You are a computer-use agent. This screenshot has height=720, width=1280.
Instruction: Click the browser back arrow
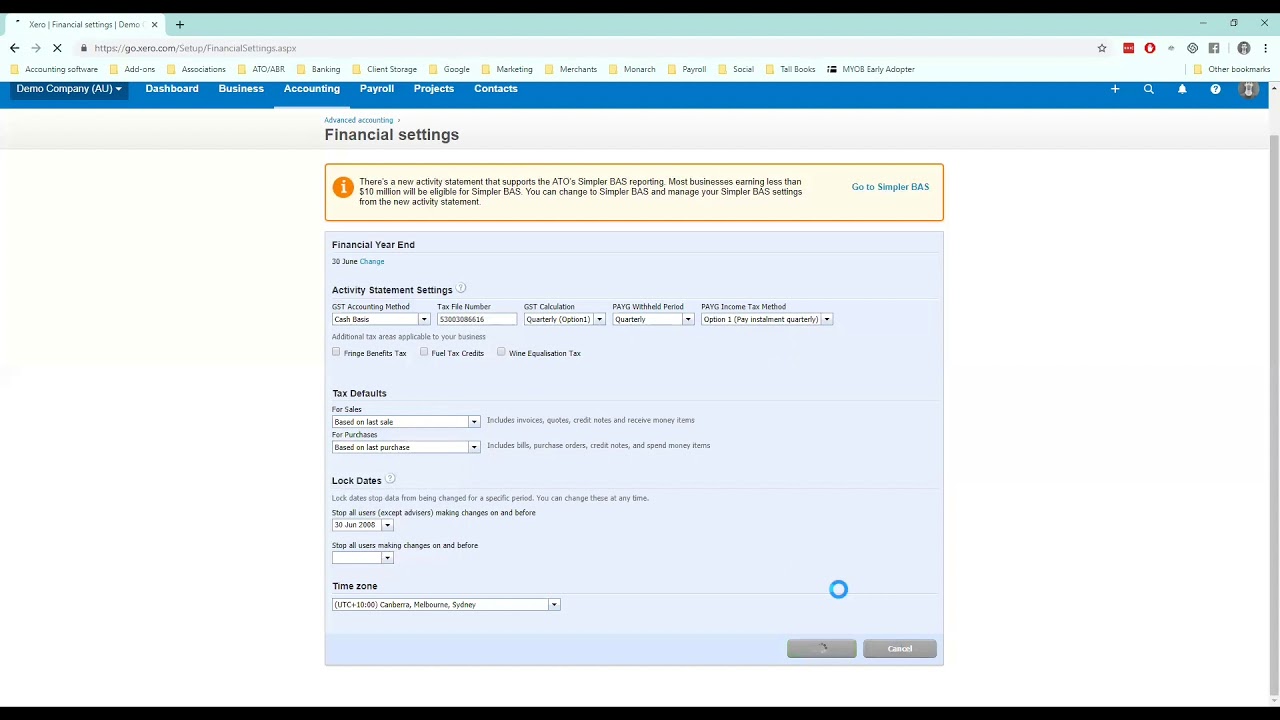pos(14,48)
